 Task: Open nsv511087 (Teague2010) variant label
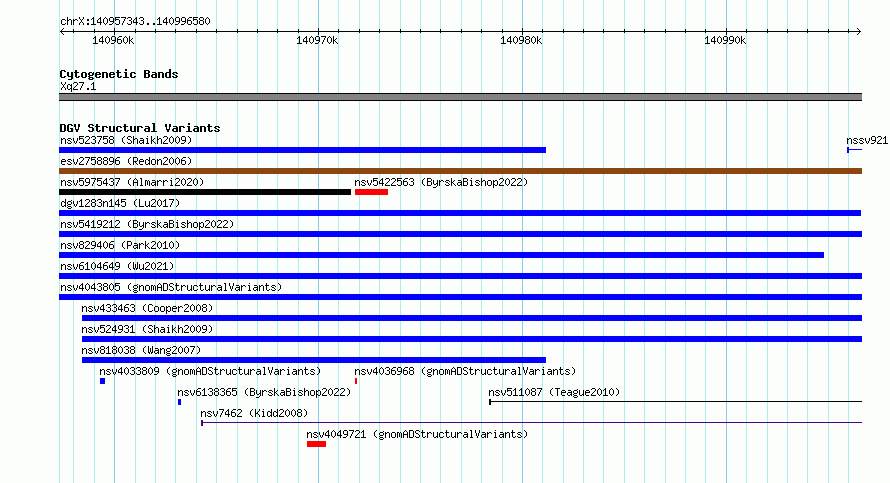[554, 392]
